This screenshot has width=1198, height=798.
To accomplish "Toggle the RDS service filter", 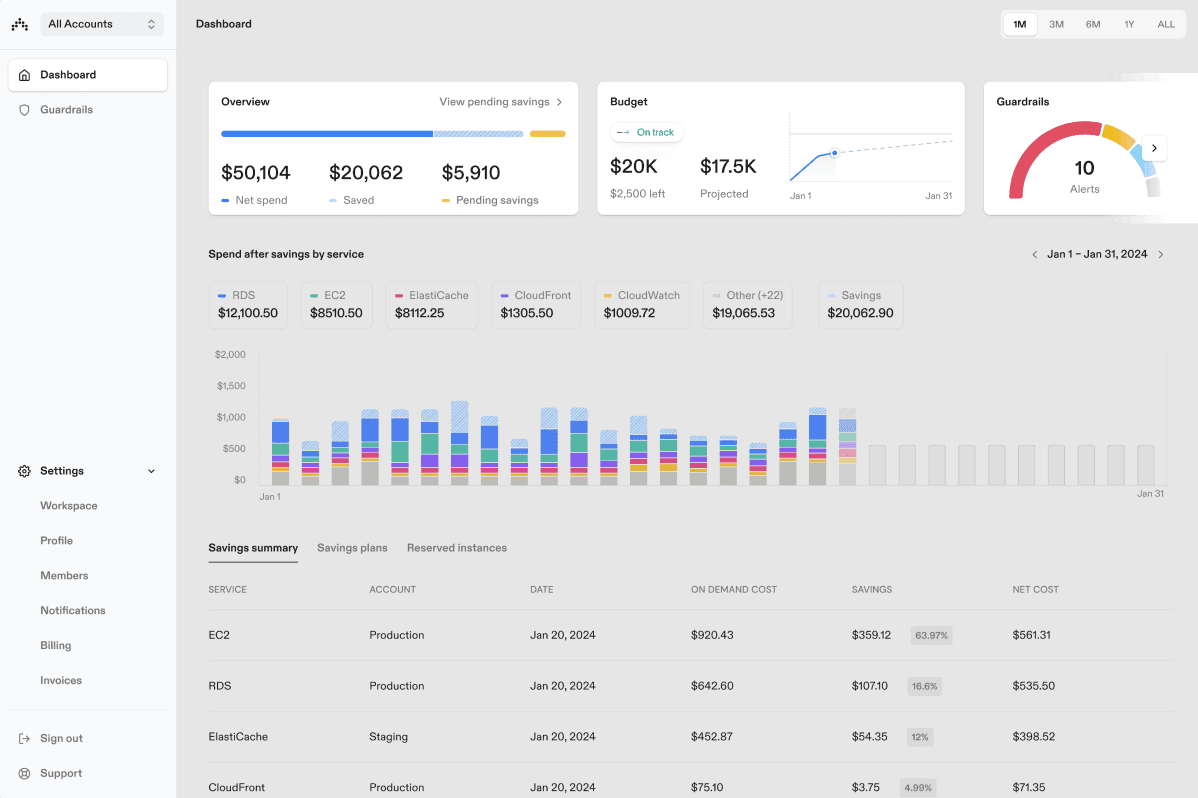I will (248, 305).
